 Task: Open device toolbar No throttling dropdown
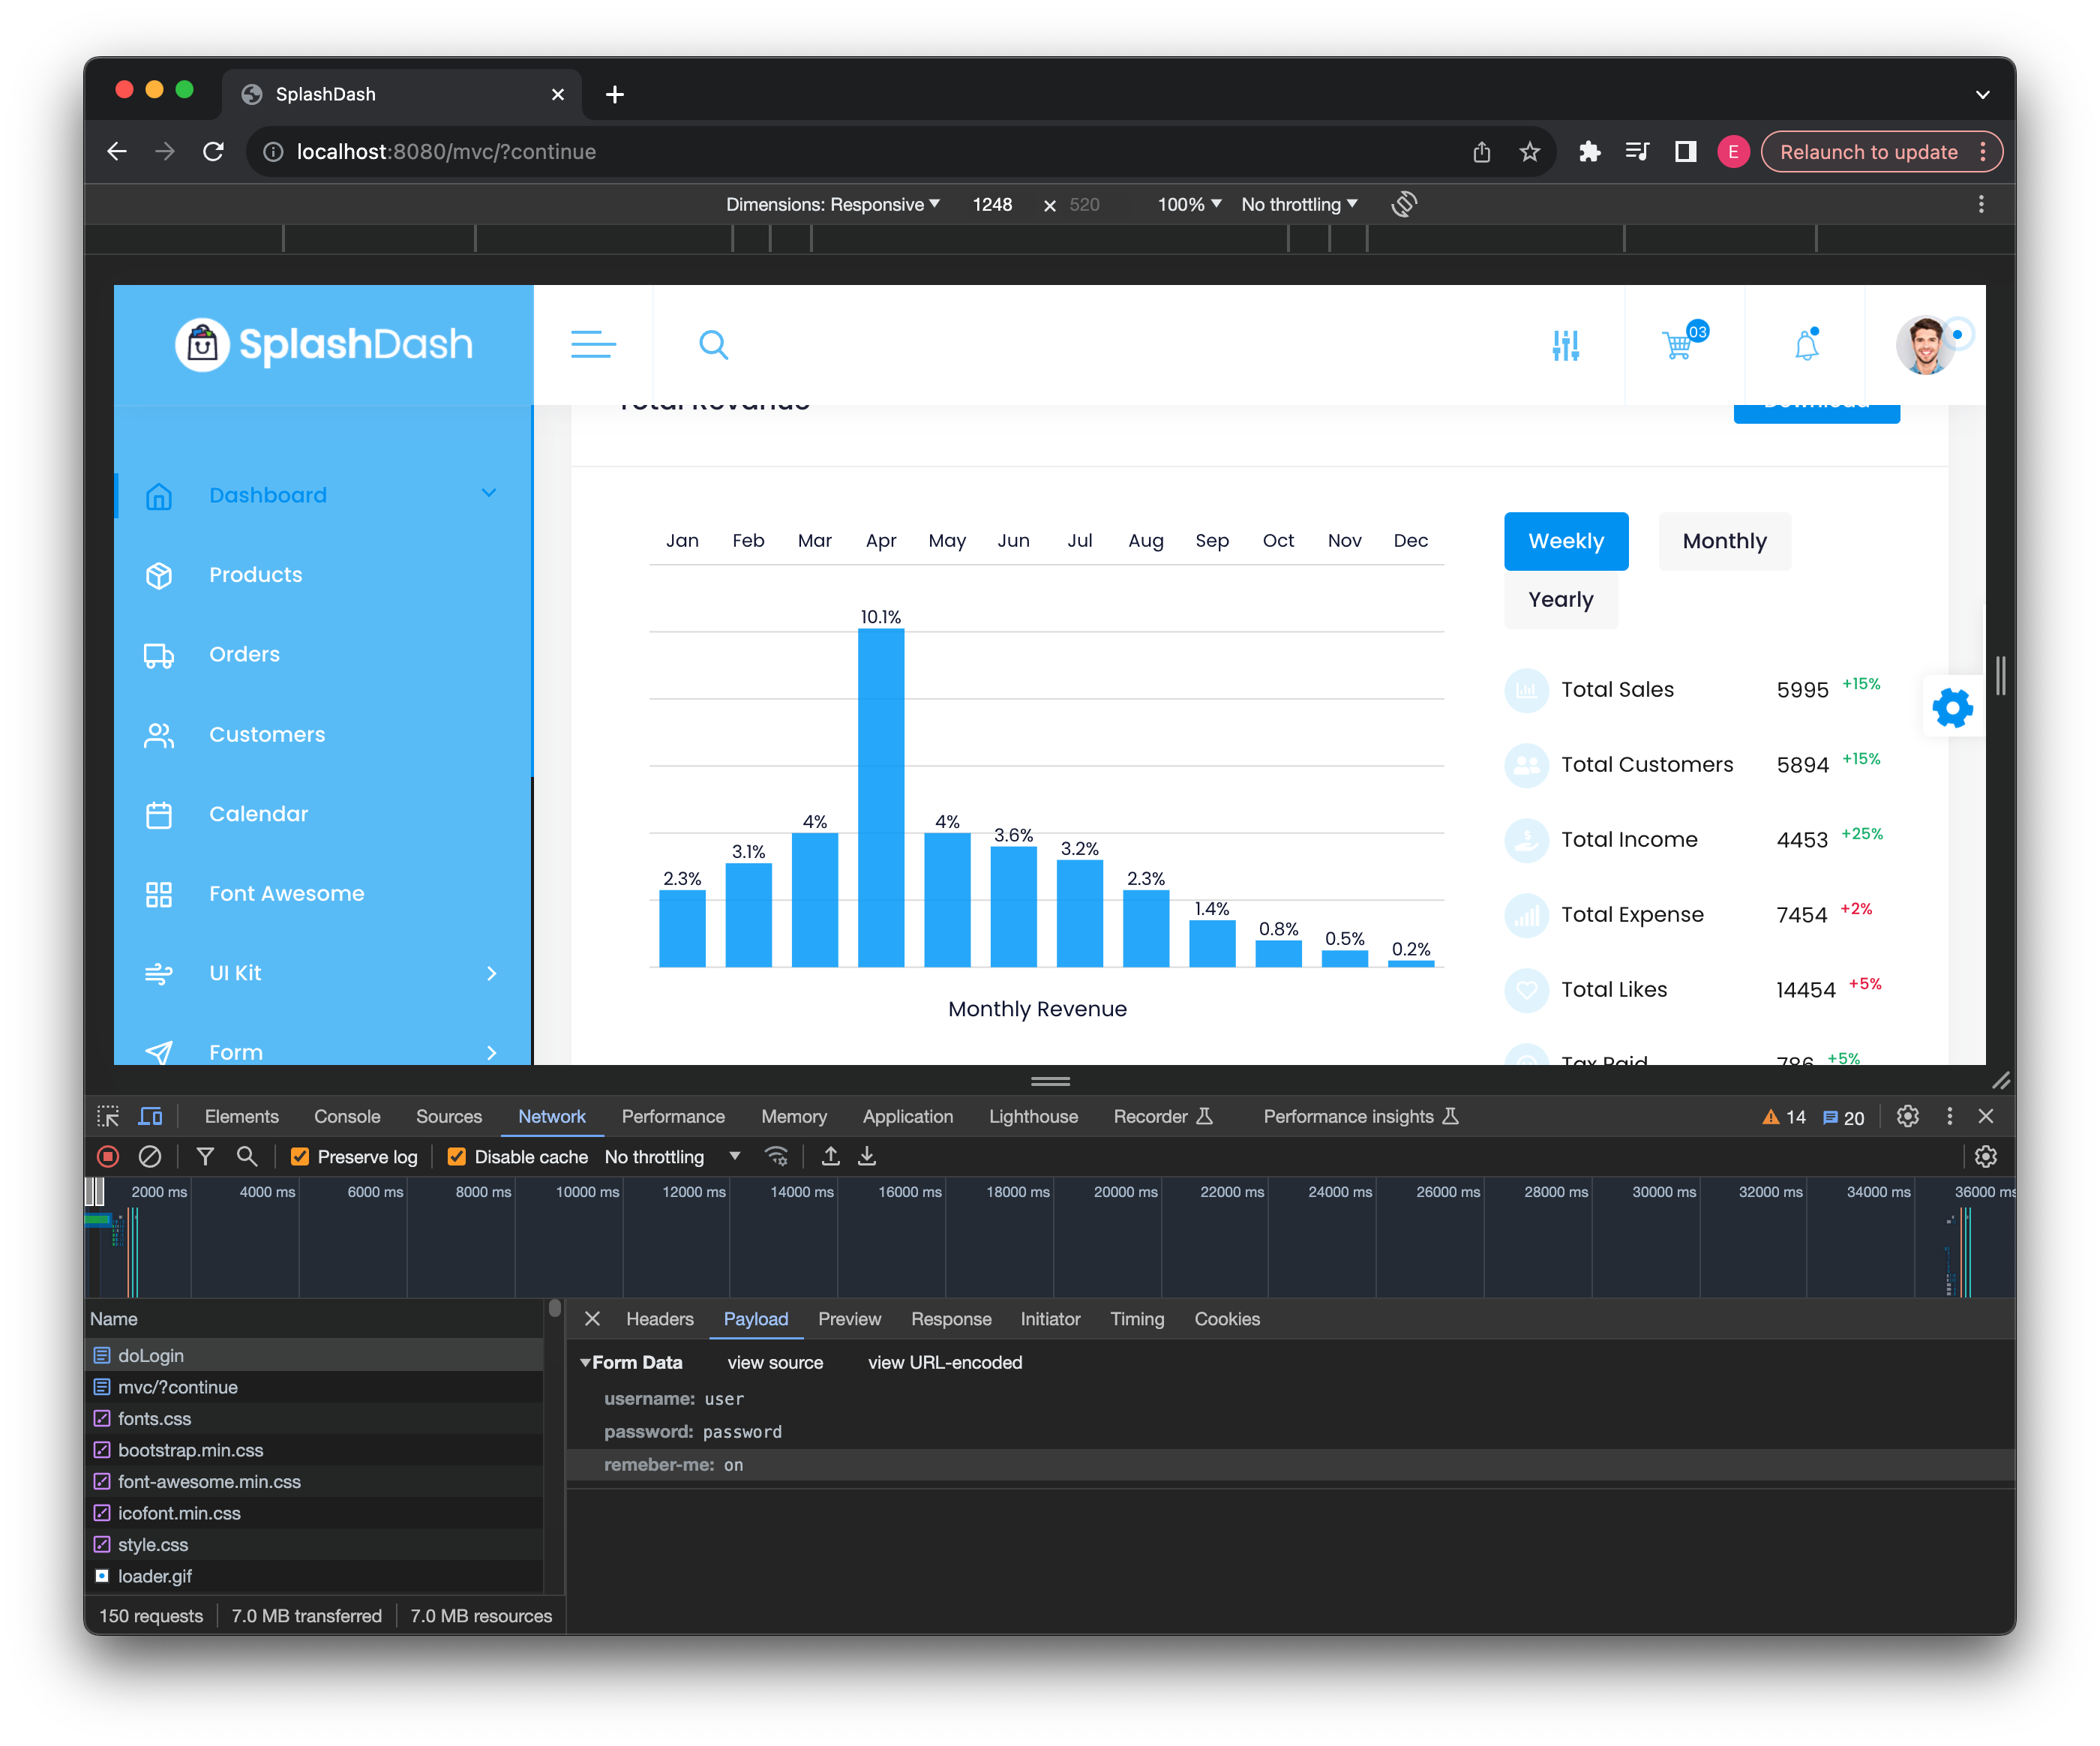[x=1299, y=204]
